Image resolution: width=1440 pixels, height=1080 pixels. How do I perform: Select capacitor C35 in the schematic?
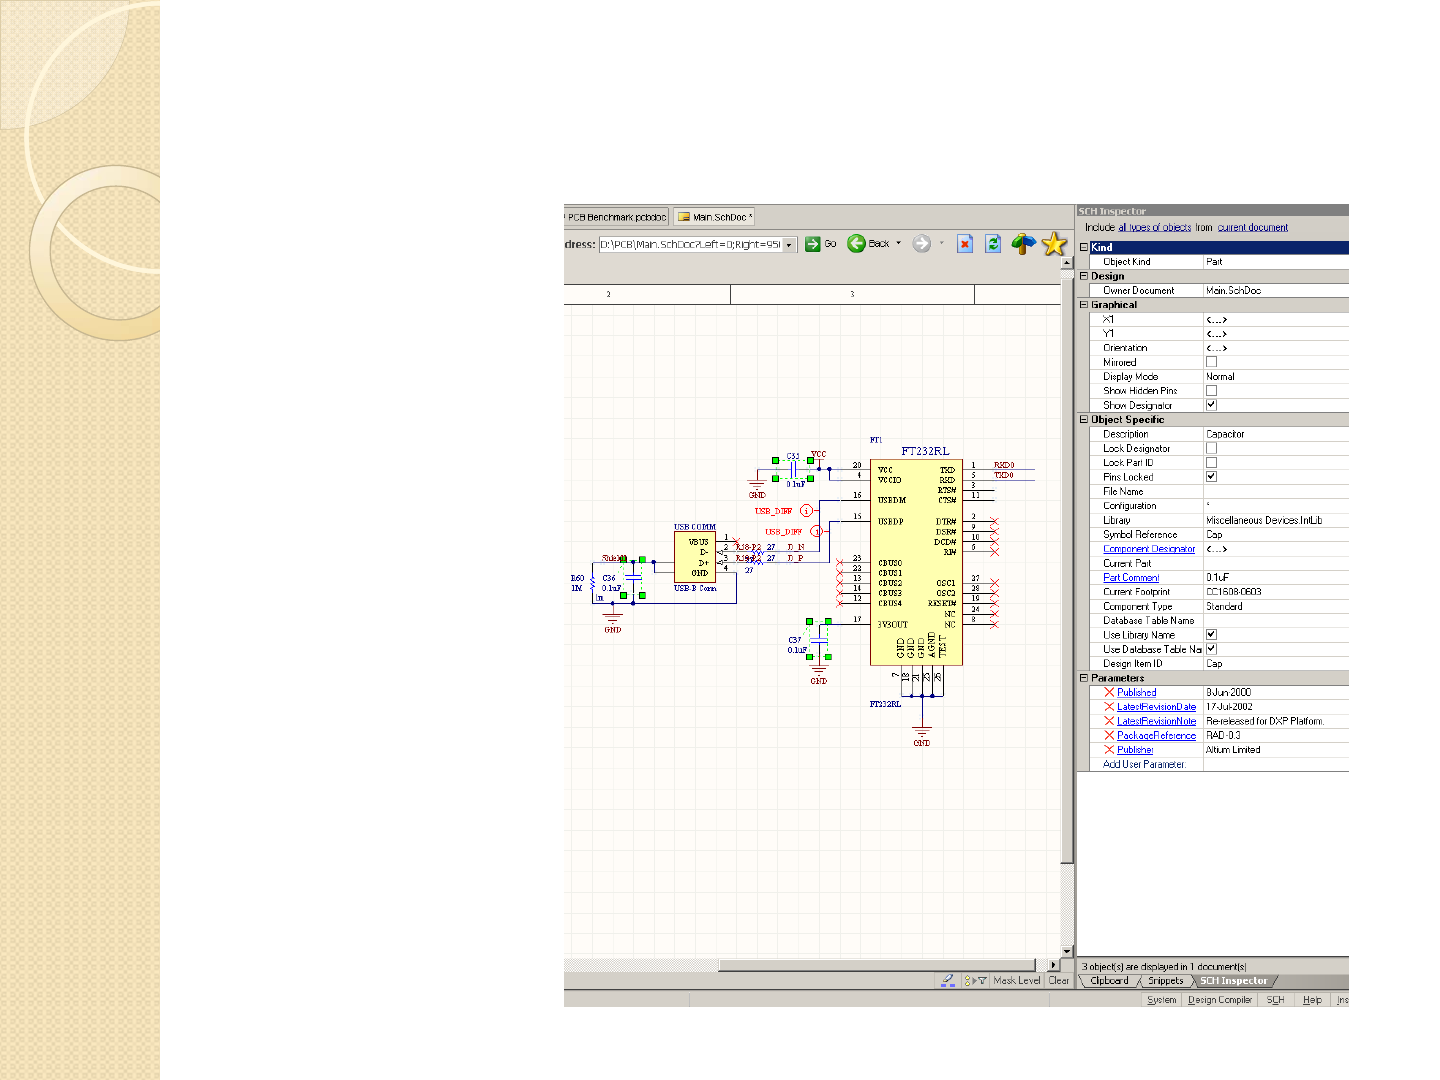click(x=793, y=469)
